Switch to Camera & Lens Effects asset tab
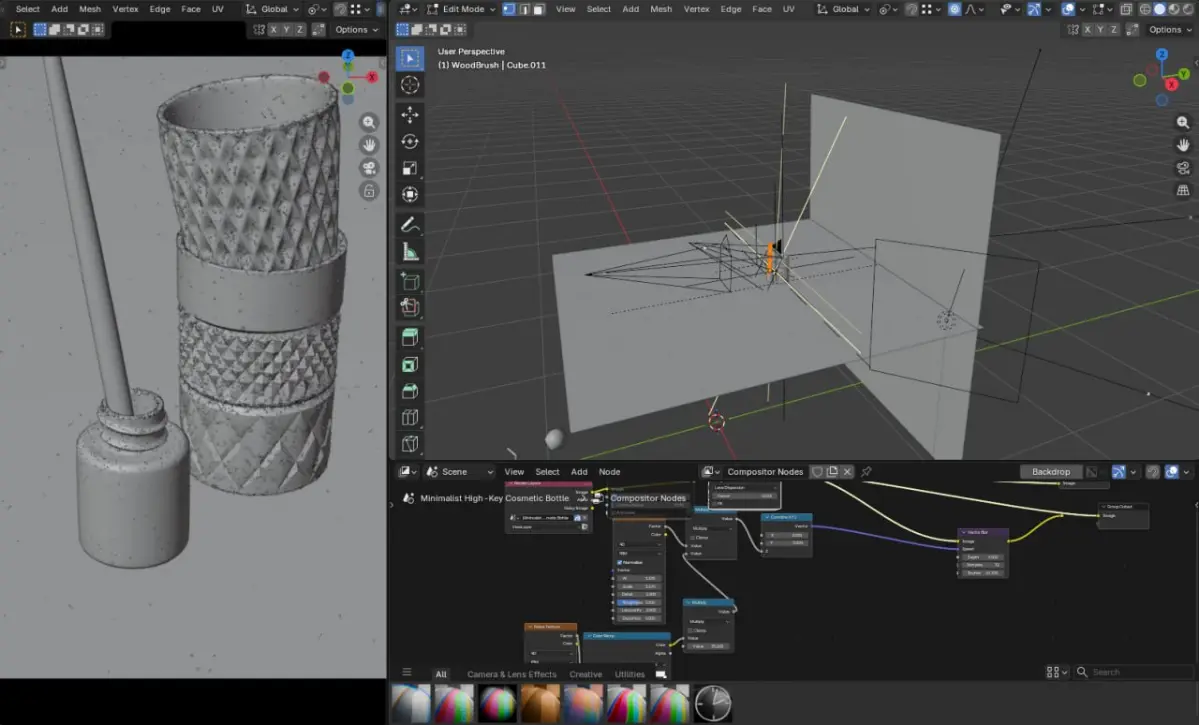1199x725 pixels. [512, 675]
